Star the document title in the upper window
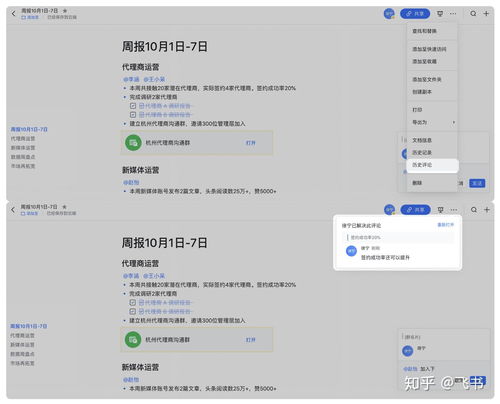 65,11
